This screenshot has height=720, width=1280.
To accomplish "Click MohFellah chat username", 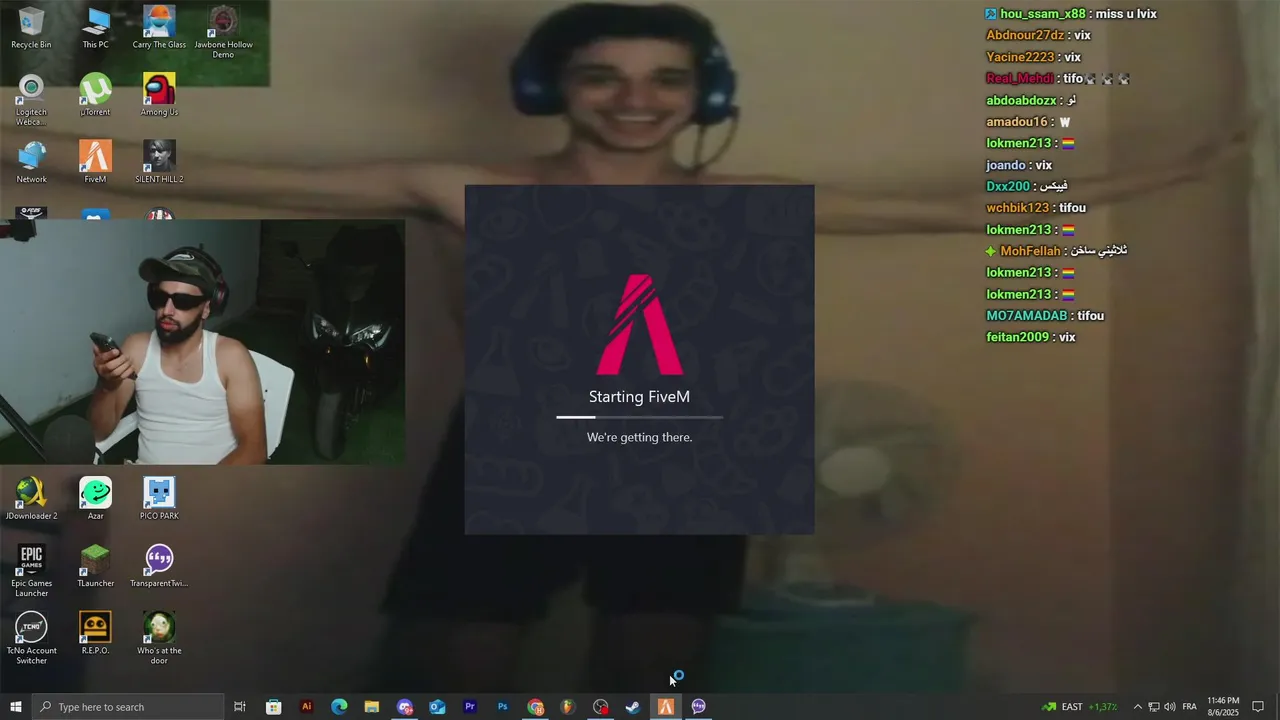I will [1030, 251].
